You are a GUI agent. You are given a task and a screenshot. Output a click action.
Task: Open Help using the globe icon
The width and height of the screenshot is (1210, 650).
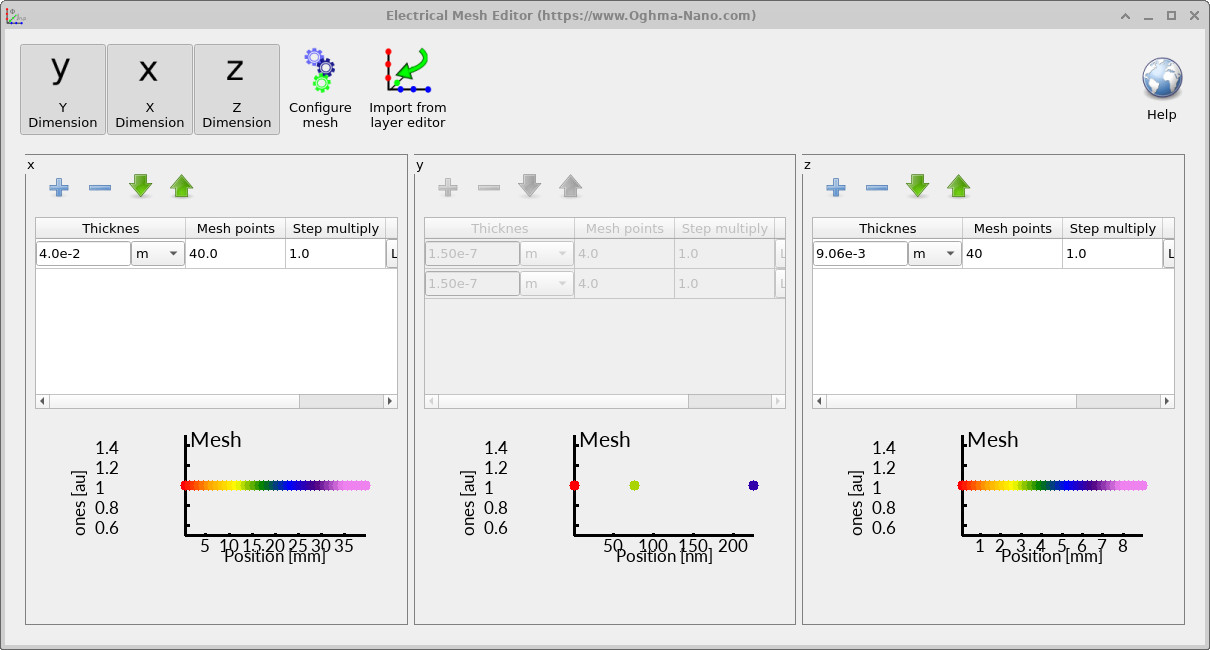[x=1161, y=80]
